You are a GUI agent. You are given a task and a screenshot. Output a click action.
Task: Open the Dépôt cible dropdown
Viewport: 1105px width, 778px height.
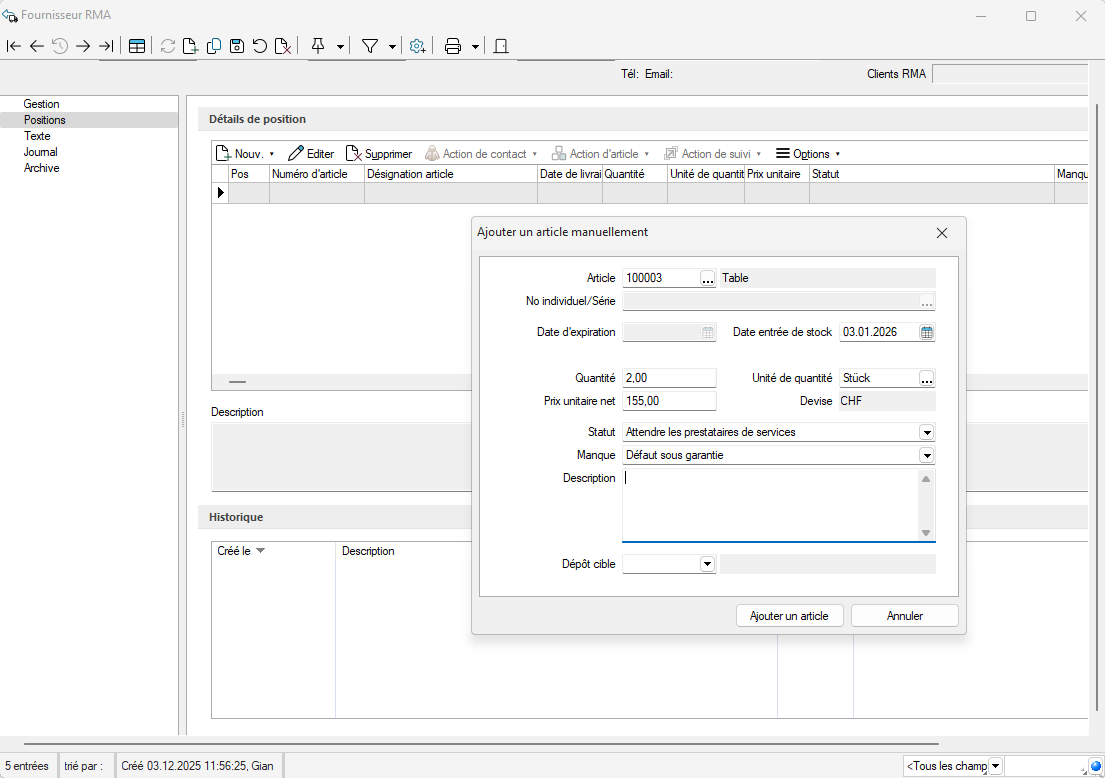click(x=707, y=564)
